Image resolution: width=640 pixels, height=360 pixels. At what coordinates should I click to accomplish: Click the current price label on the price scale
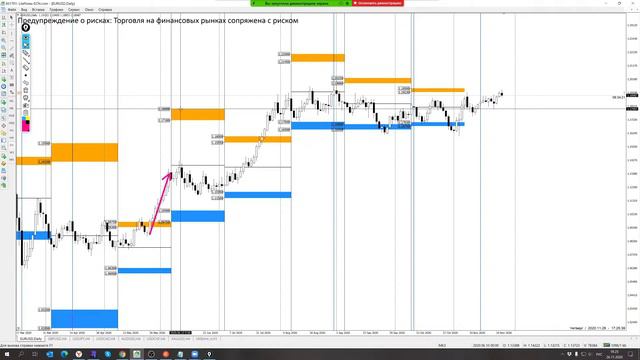click(632, 95)
